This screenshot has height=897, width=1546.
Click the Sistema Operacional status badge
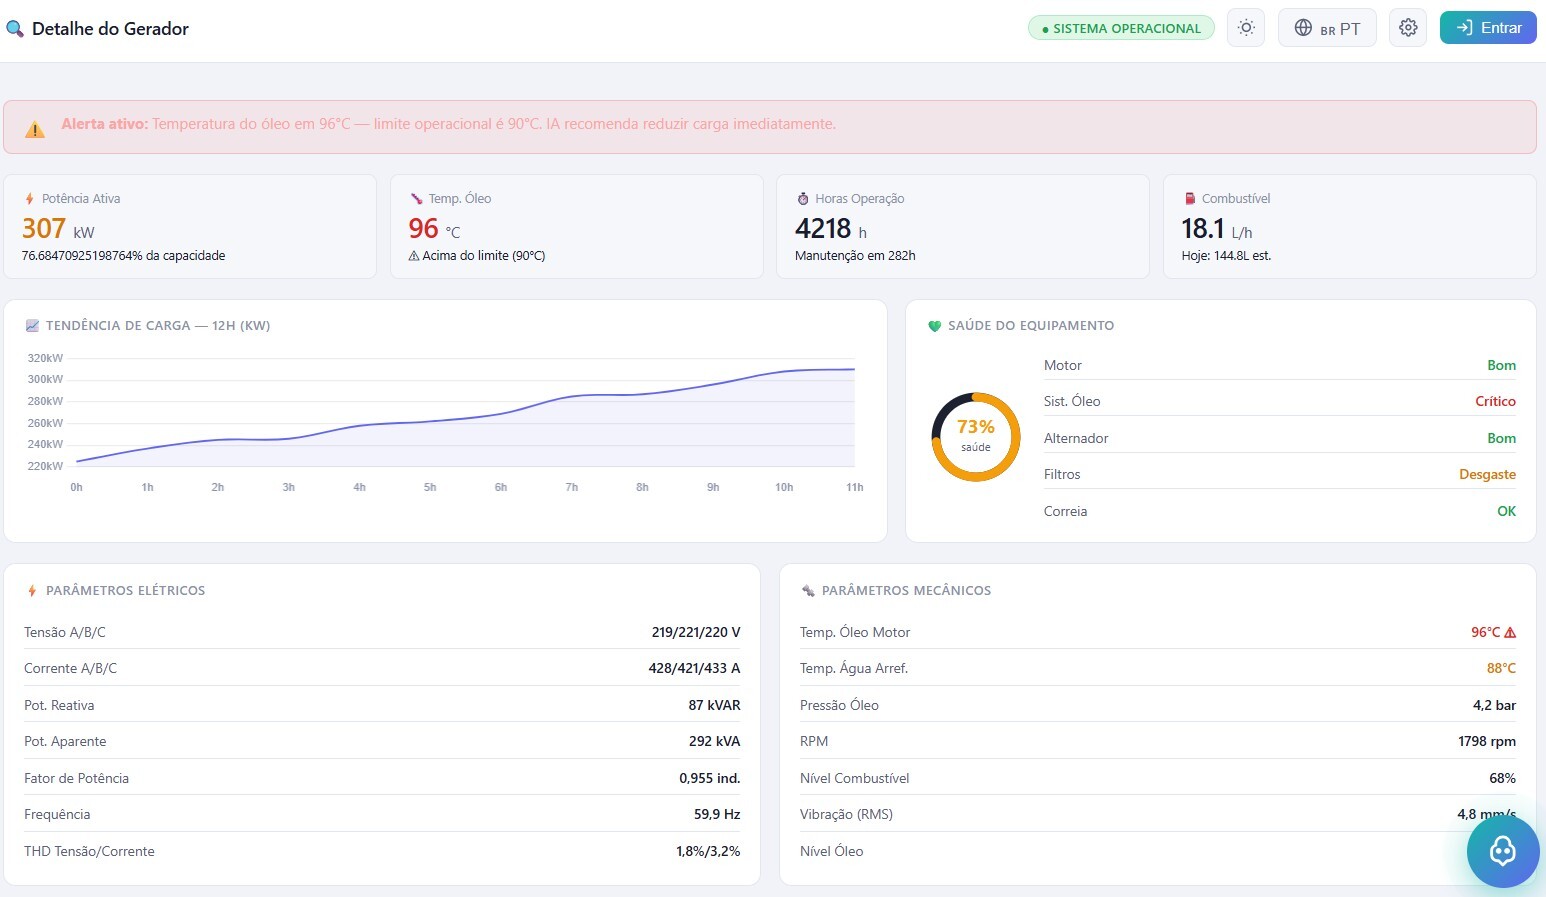click(x=1121, y=28)
